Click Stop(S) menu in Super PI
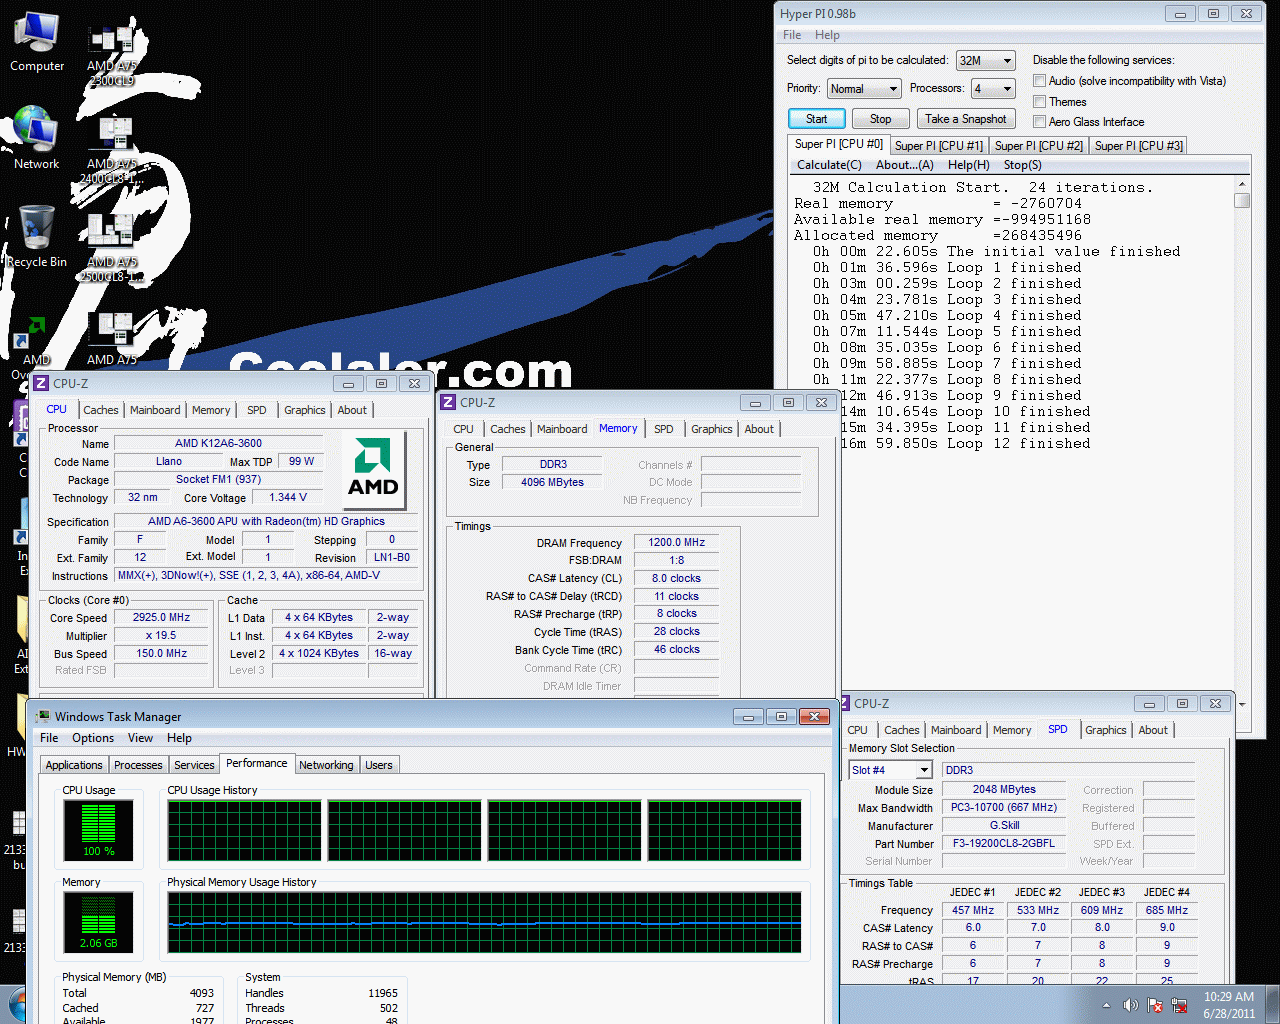 [x=1022, y=165]
